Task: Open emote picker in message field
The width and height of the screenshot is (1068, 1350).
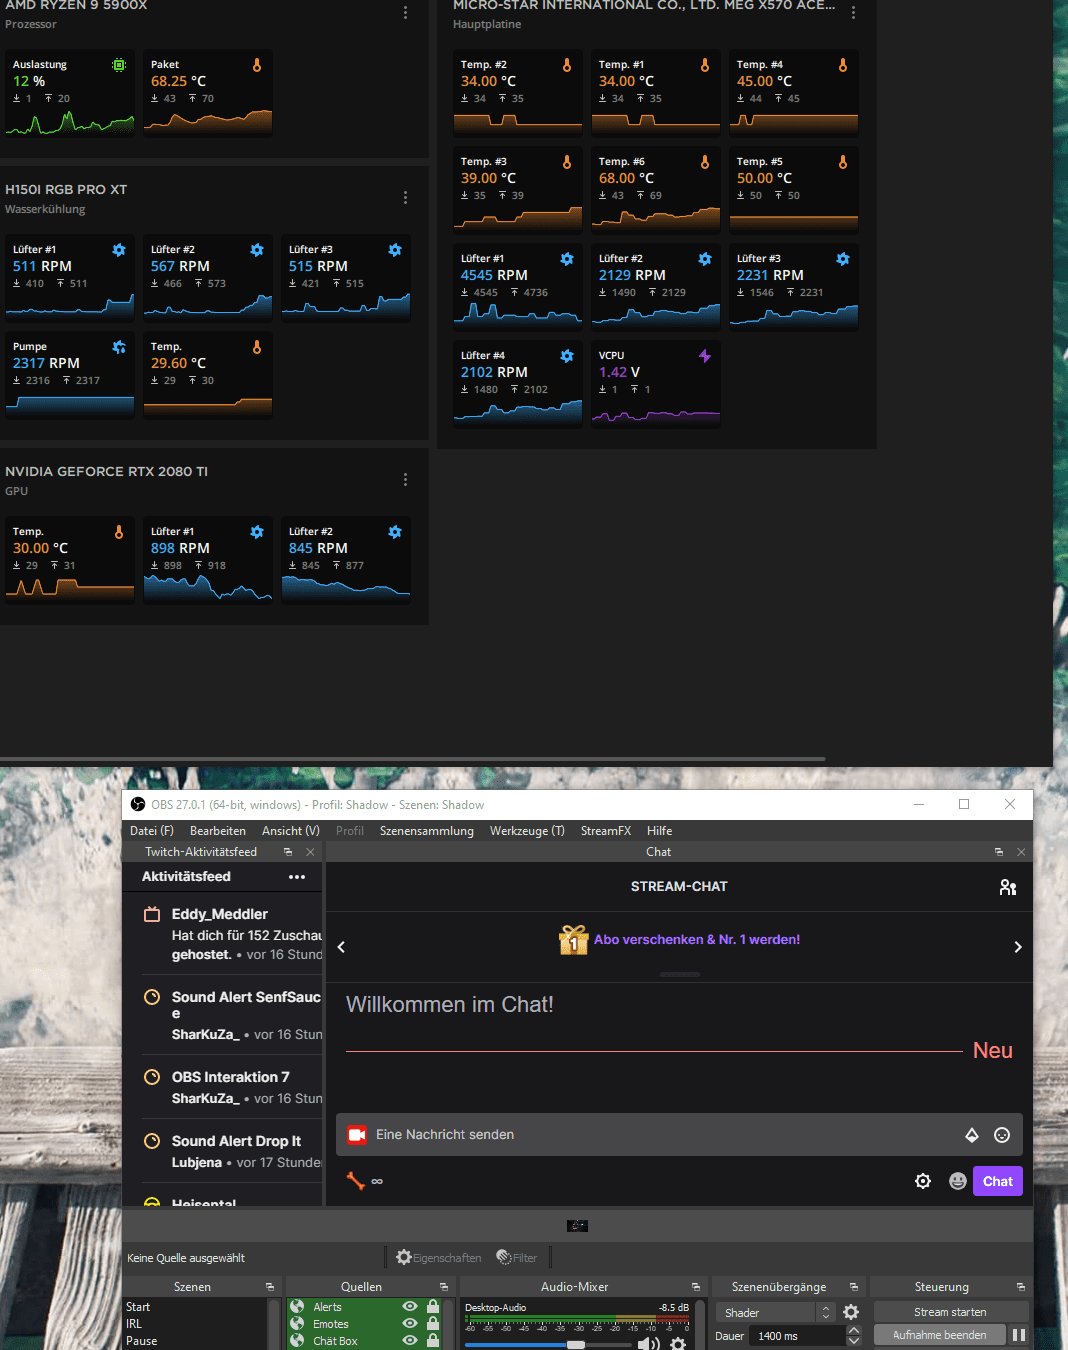Action: [1002, 1135]
